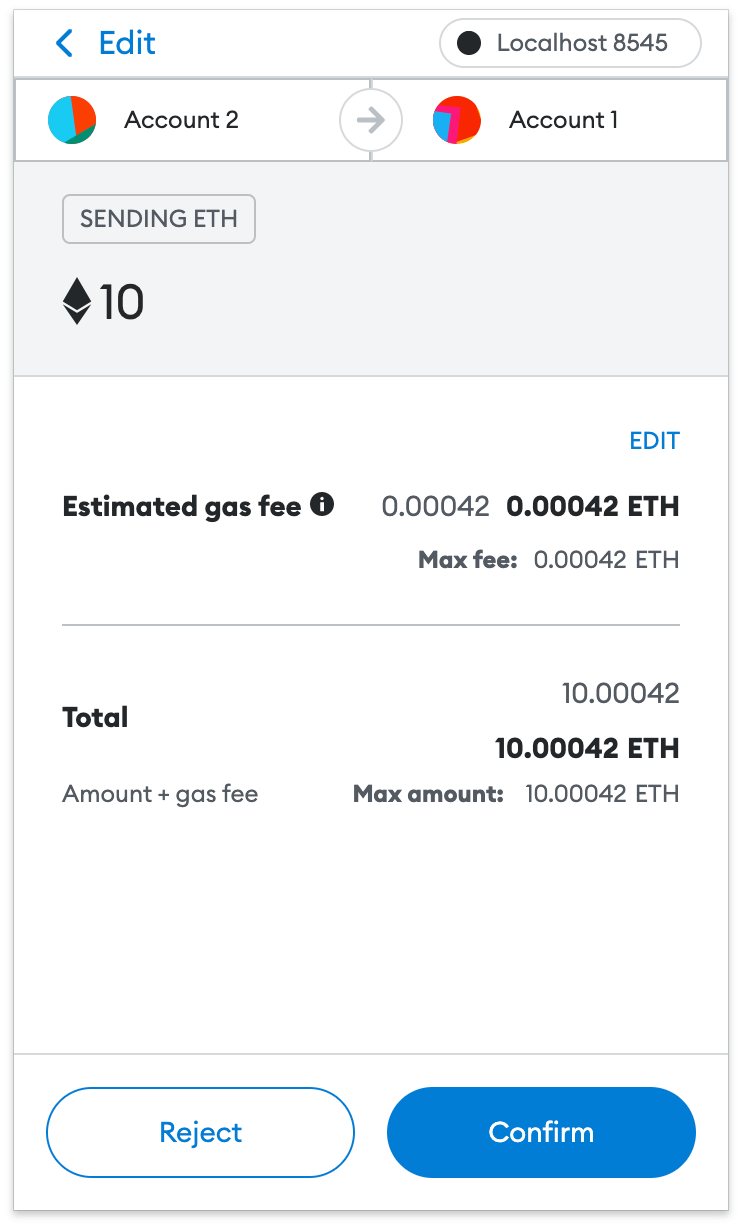
Task: Select the Account 1 recipient name
Action: click(563, 121)
